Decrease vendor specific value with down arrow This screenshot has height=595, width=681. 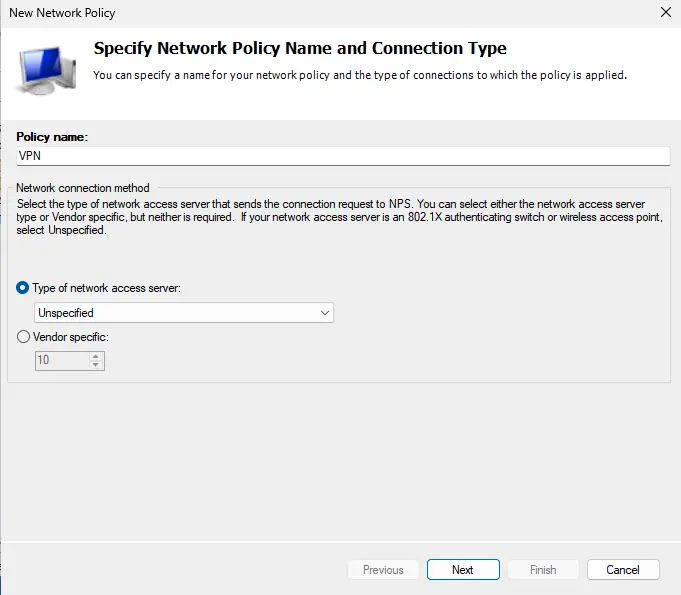click(x=96, y=365)
